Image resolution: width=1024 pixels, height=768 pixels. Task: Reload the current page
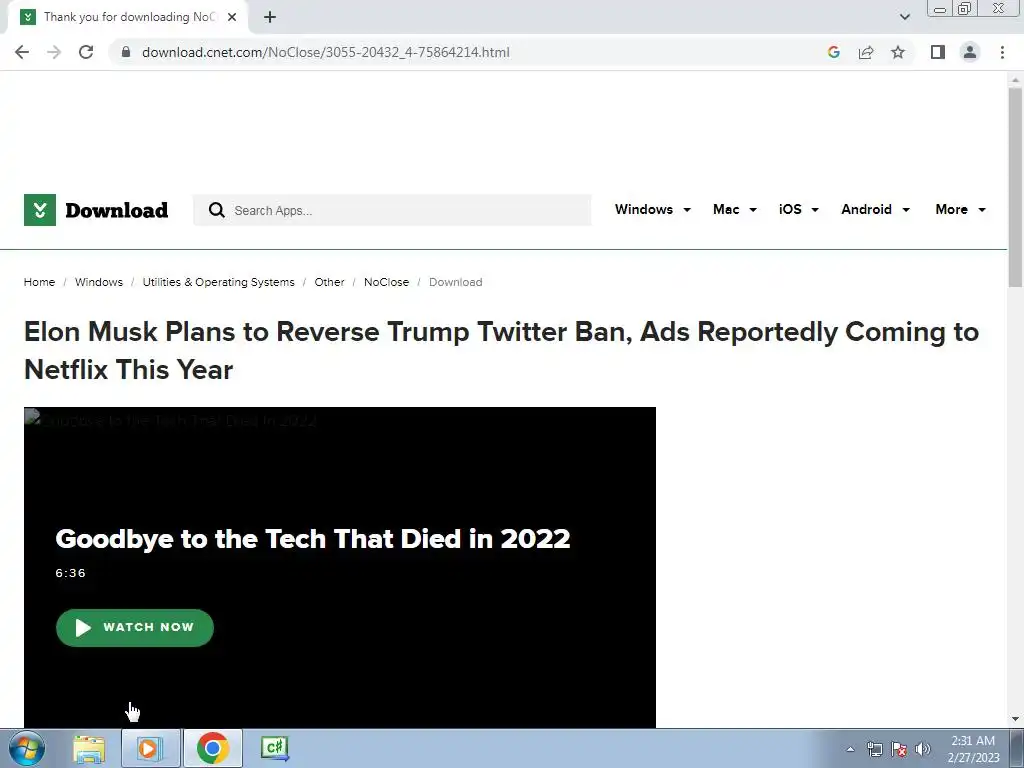click(x=86, y=52)
